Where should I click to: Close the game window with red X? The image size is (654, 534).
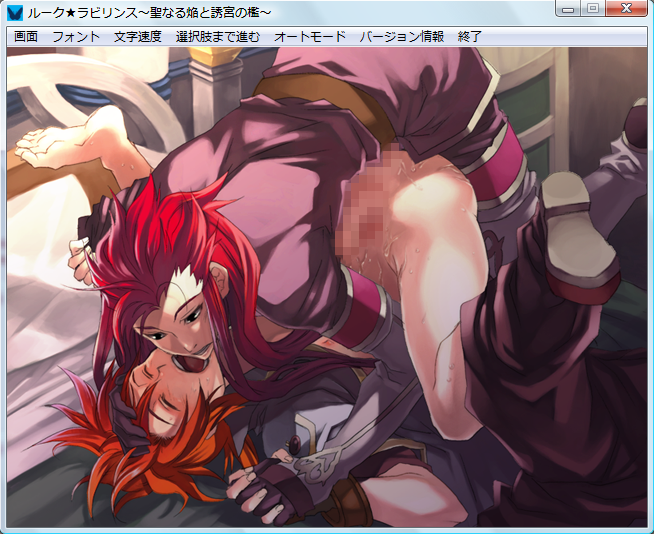coord(627,9)
